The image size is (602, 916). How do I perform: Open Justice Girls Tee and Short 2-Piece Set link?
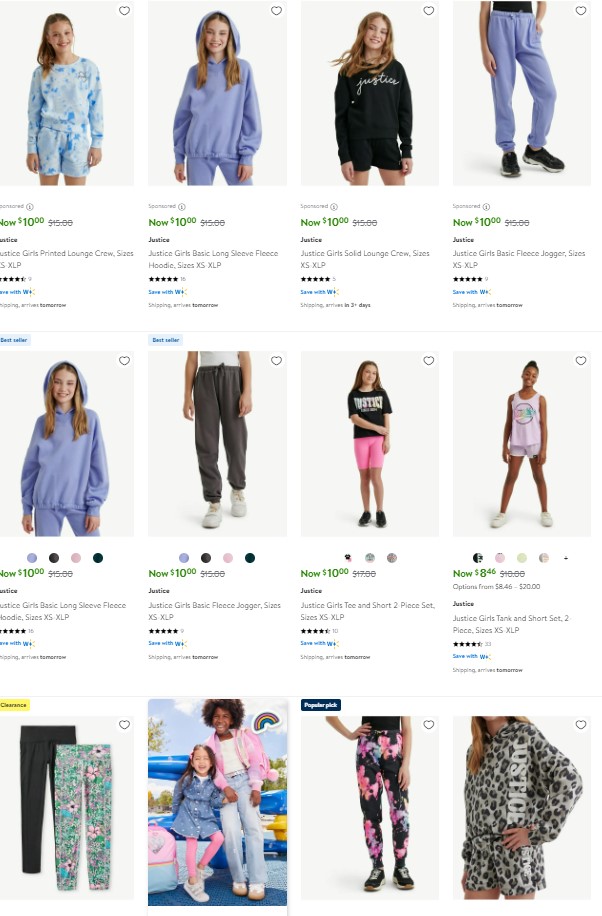tap(368, 611)
